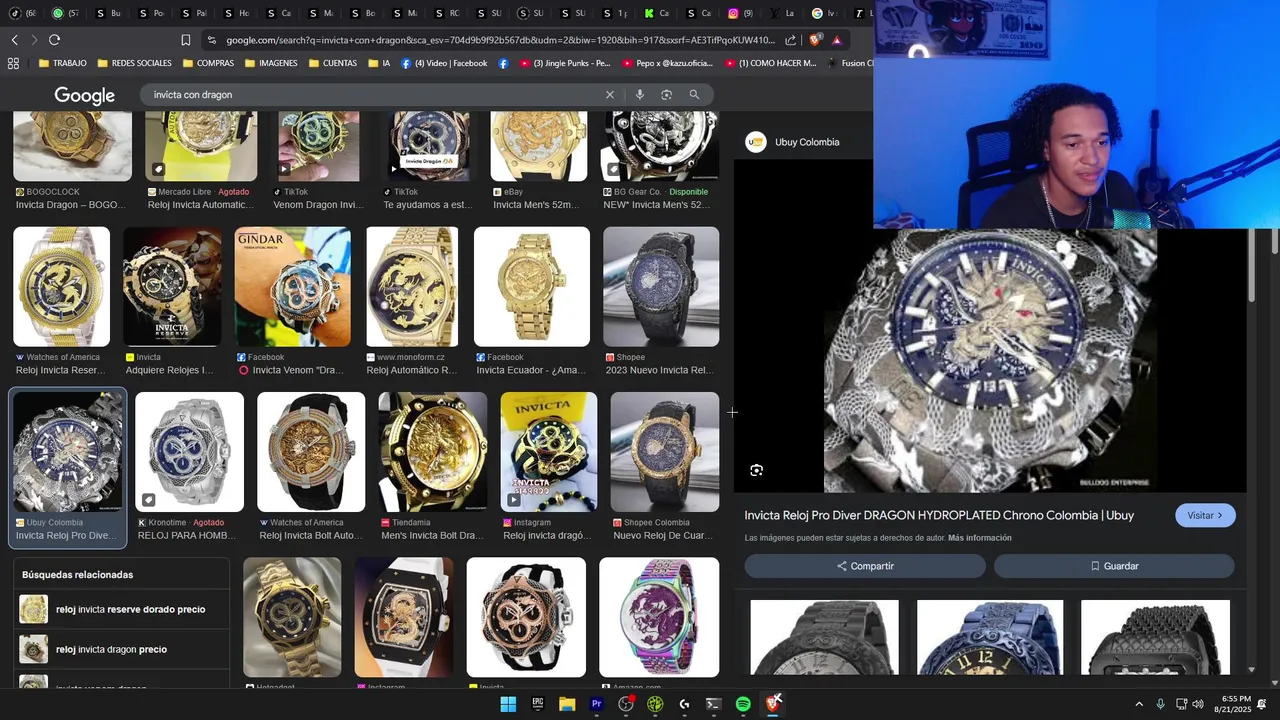
Task: Open Google Lens on the preview image
Action: pos(757,470)
